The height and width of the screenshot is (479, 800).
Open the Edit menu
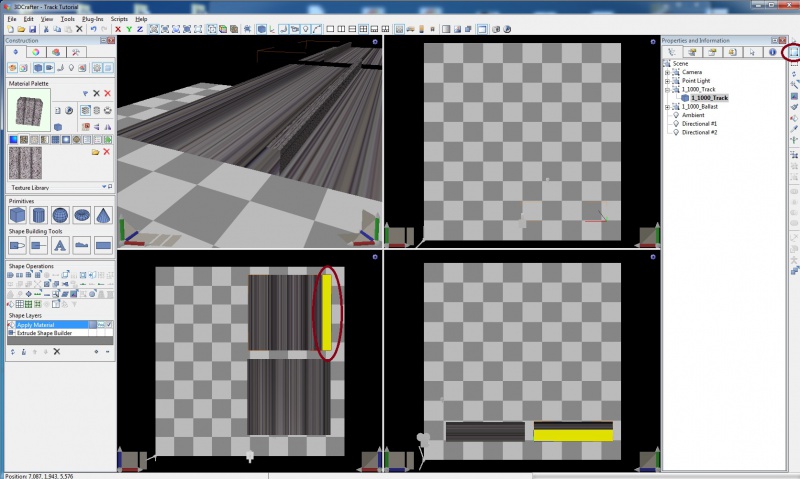coord(29,19)
